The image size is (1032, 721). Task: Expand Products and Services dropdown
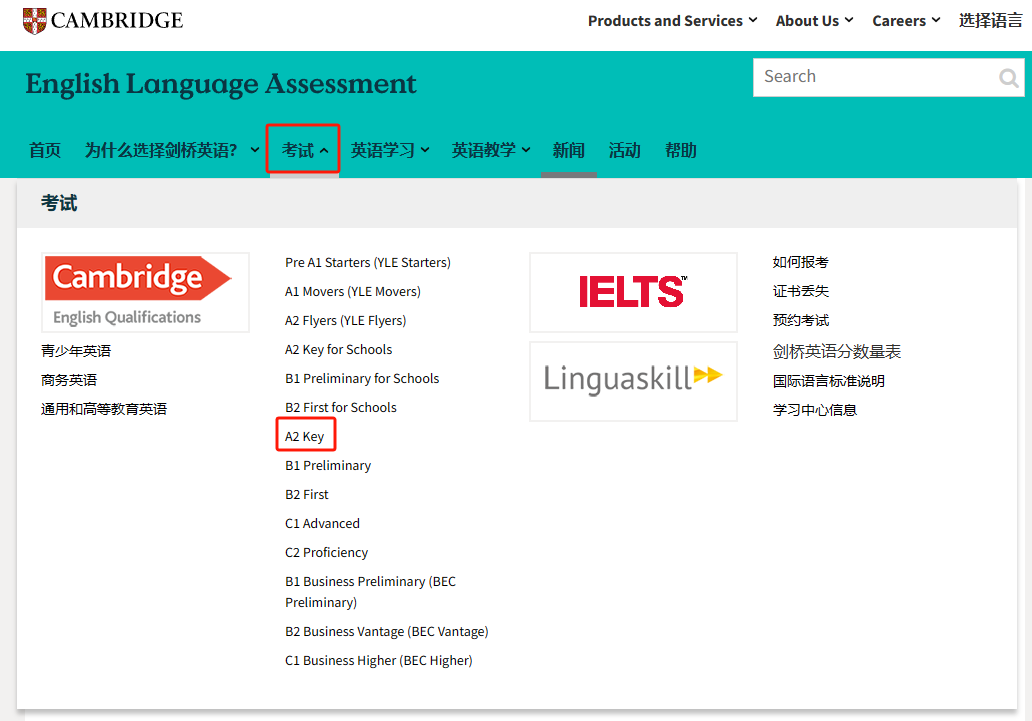point(672,21)
